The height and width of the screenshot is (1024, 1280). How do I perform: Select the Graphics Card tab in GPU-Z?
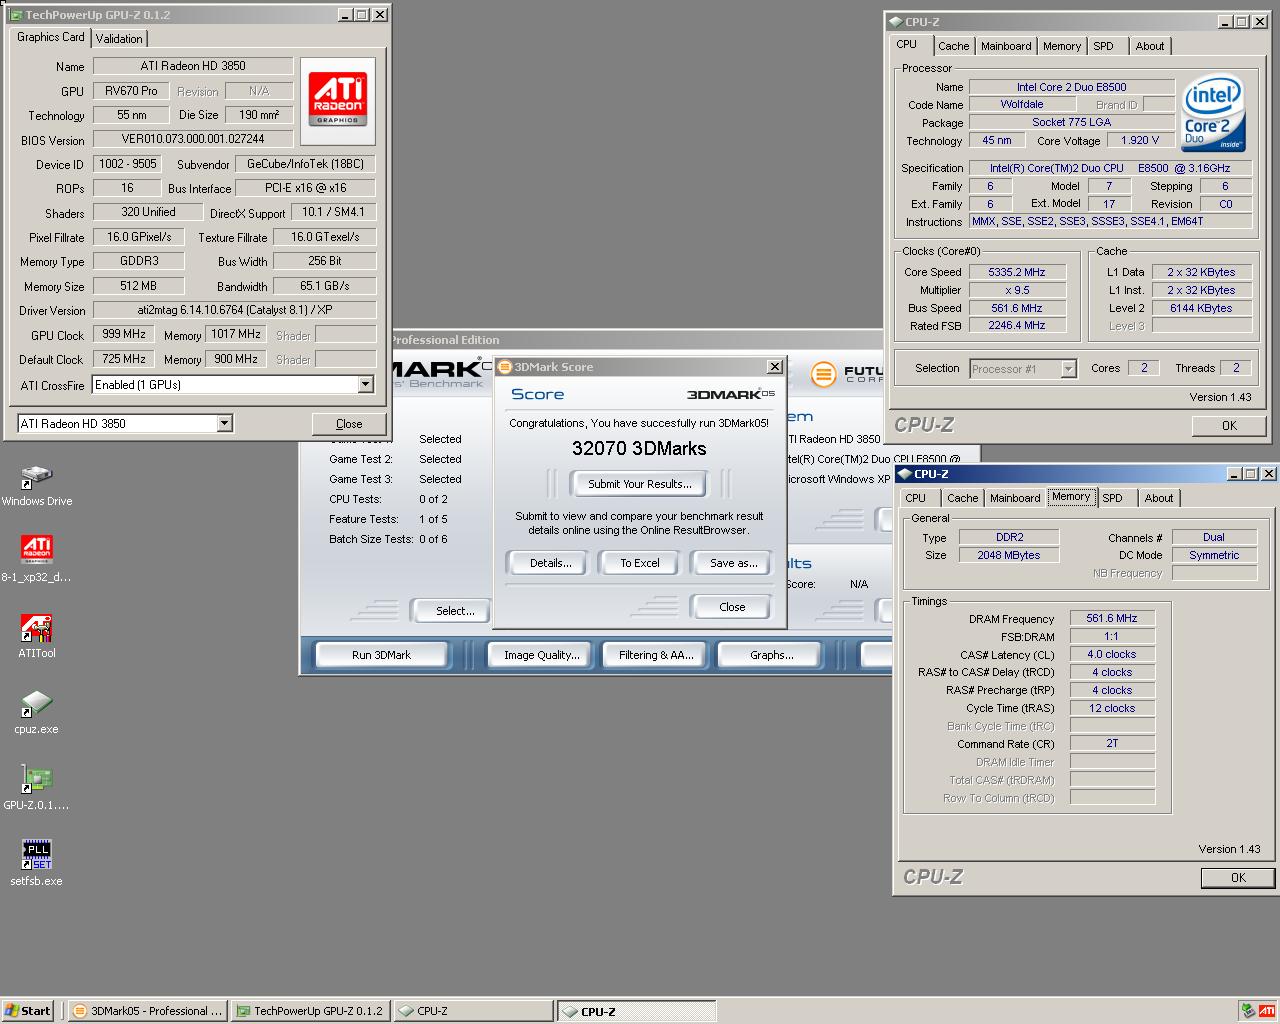coord(51,37)
